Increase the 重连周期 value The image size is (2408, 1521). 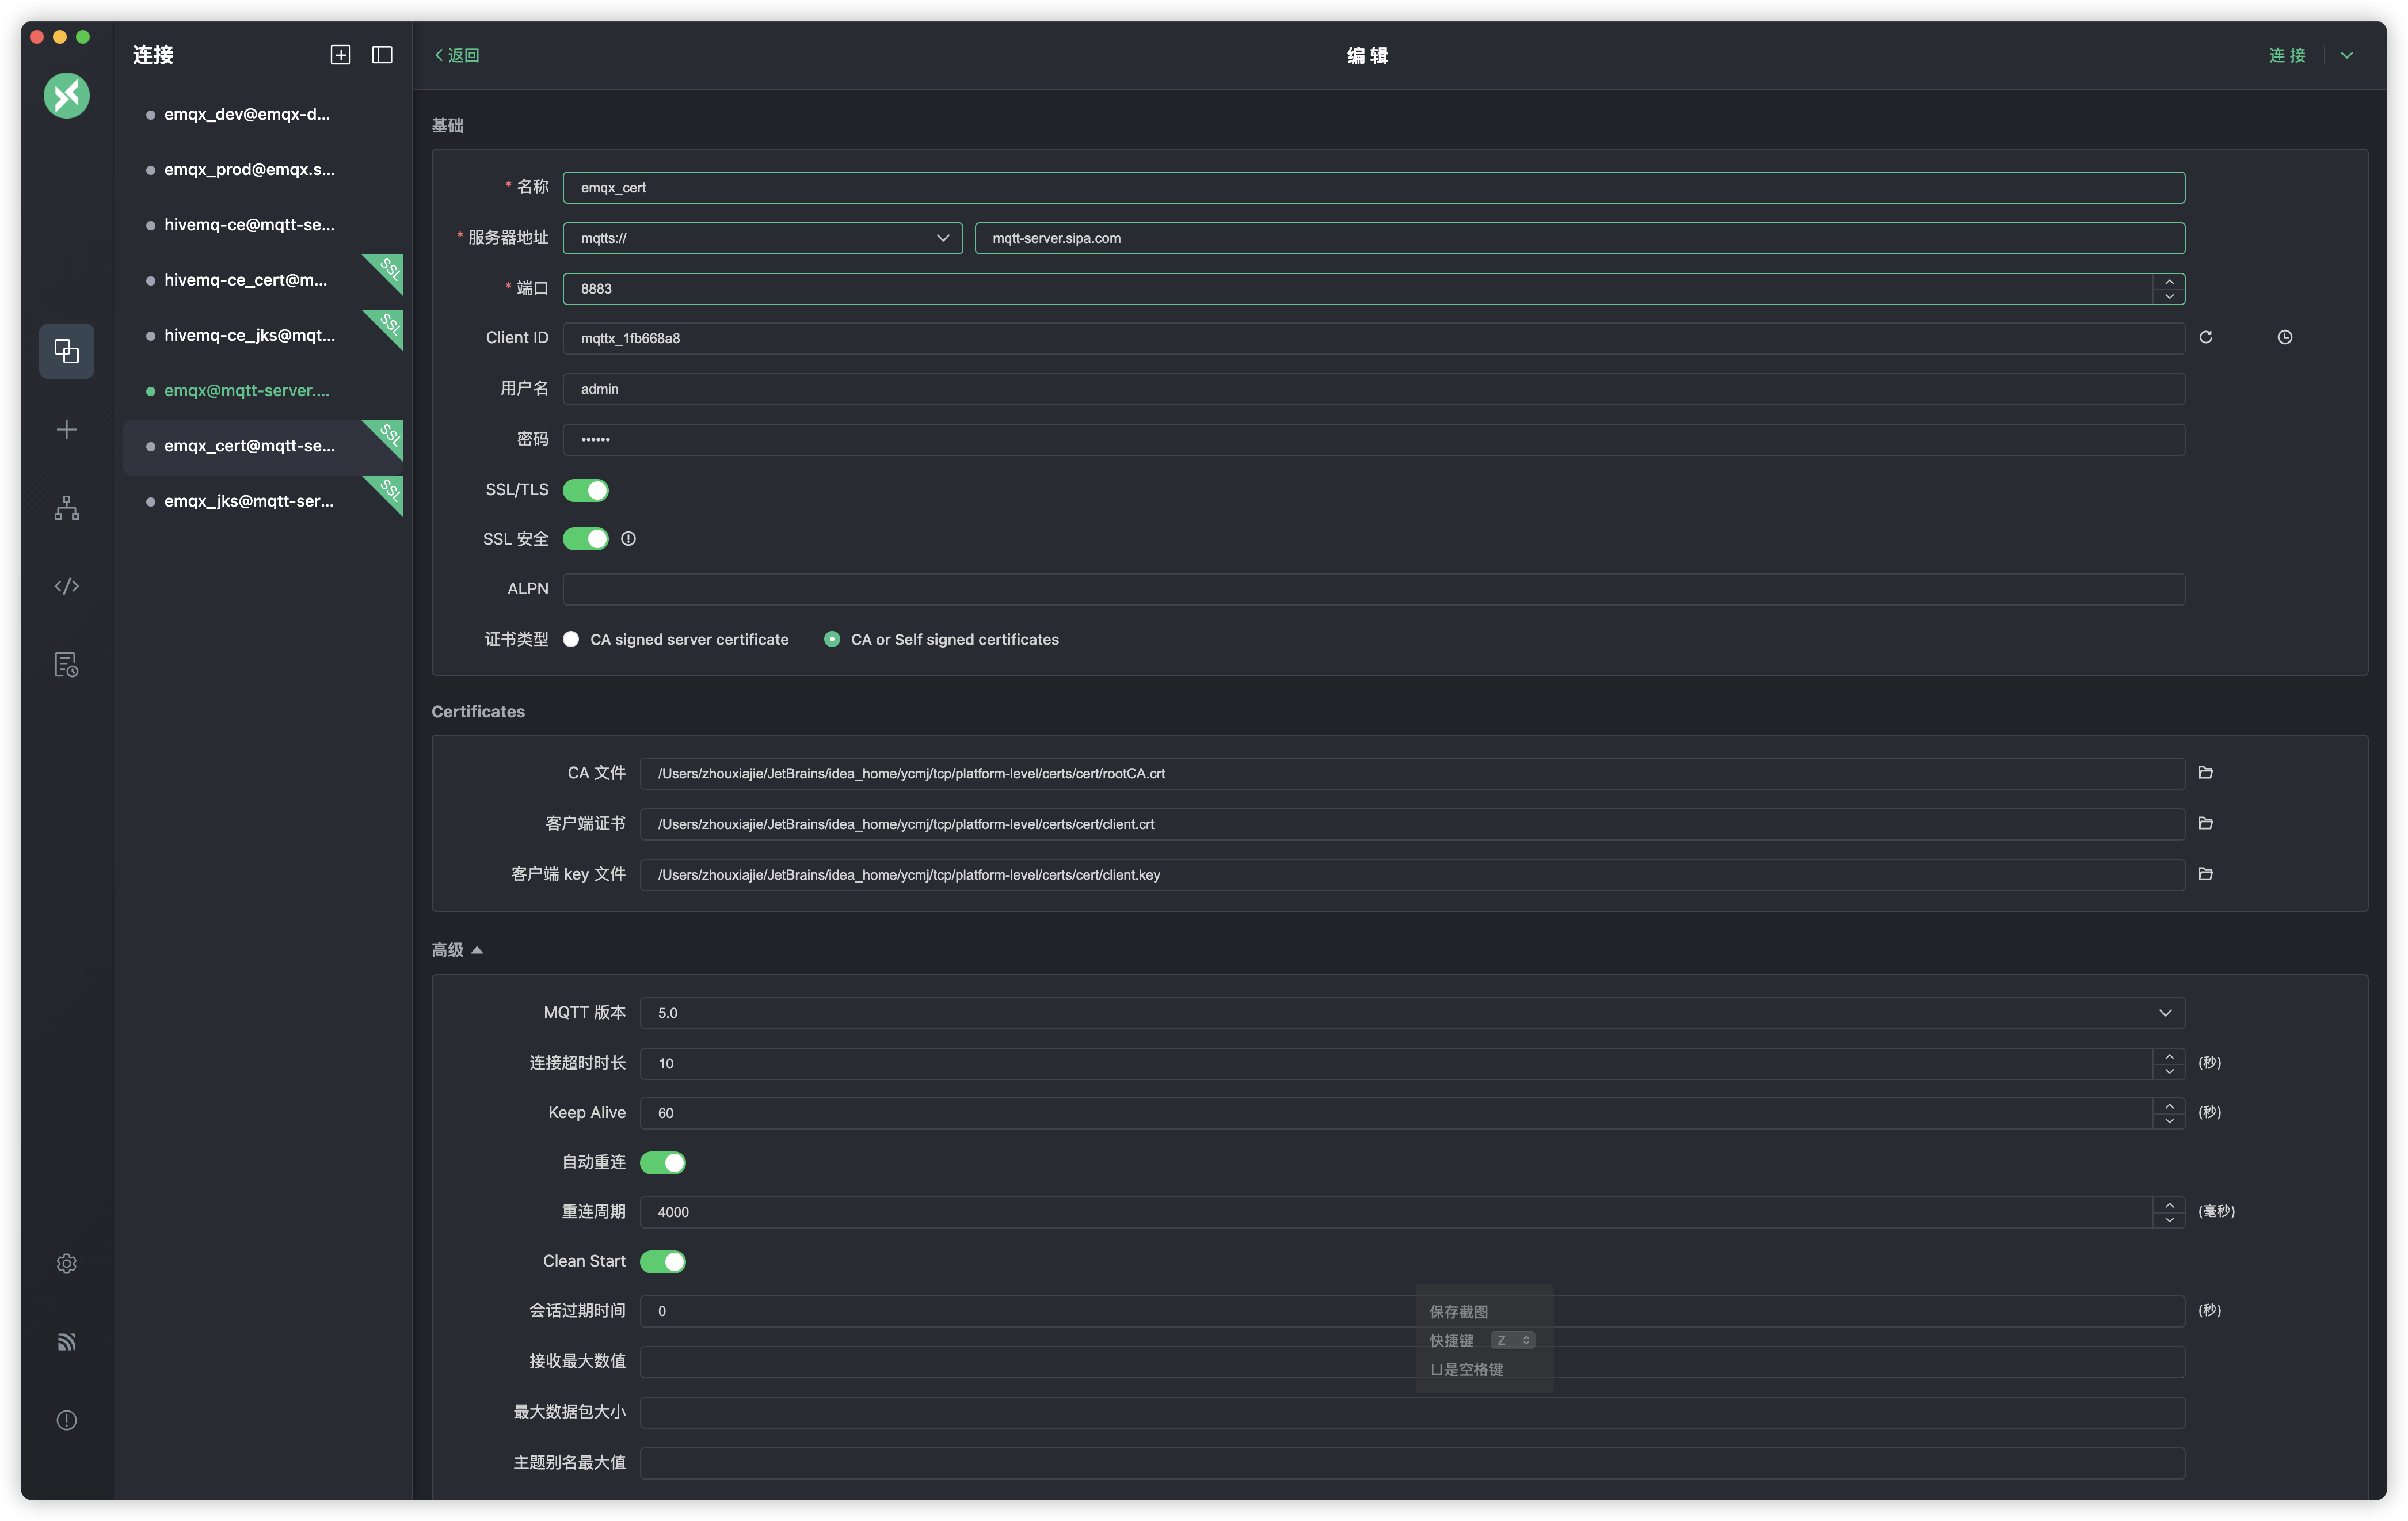coord(2169,1205)
